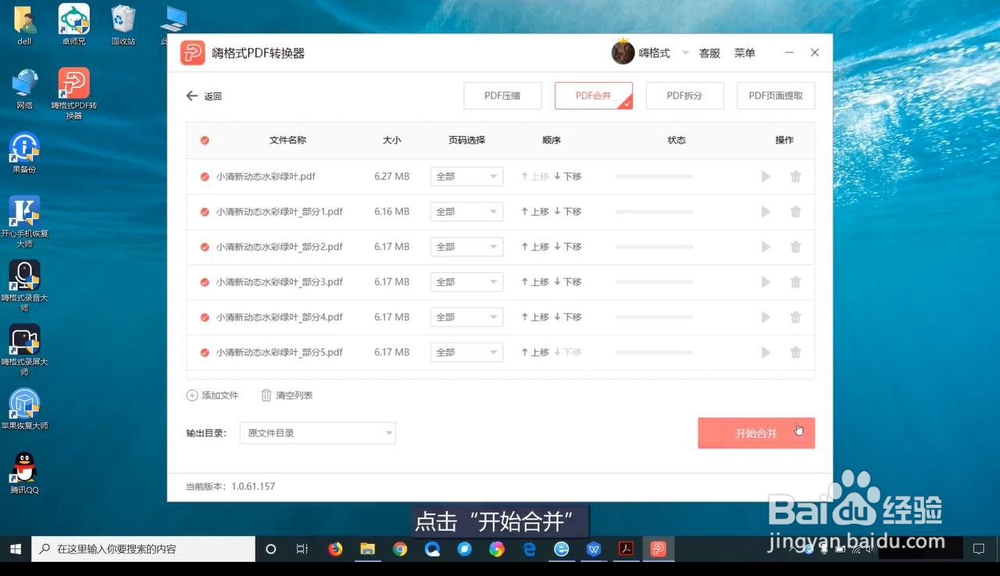Open page-range dropdown for 部分4.pdf
Viewport: 1000px width, 576px height.
pyautogui.click(x=466, y=317)
